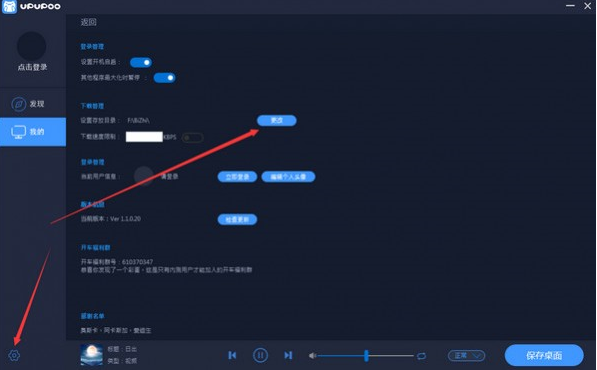Click the 保存桌面 button
Screen dimensions: 597x370
(544, 355)
